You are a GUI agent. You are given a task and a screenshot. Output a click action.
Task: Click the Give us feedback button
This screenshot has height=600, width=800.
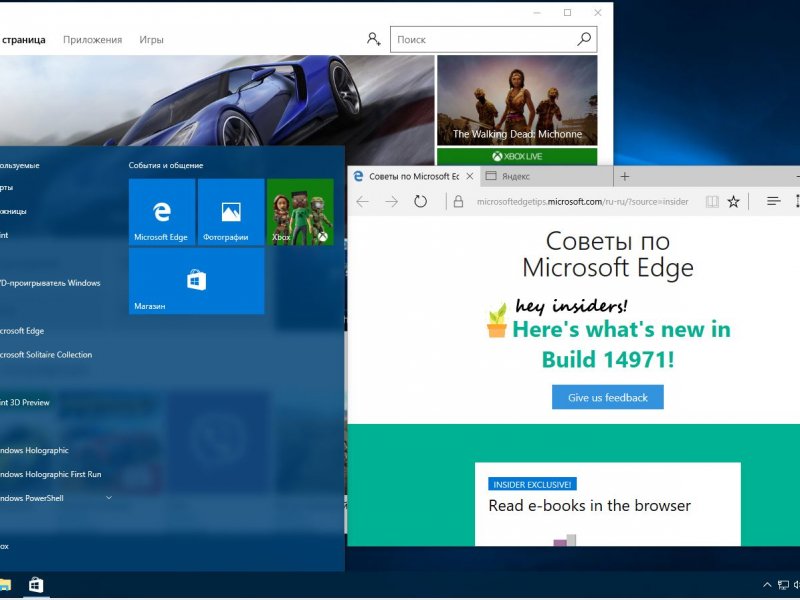tap(607, 397)
